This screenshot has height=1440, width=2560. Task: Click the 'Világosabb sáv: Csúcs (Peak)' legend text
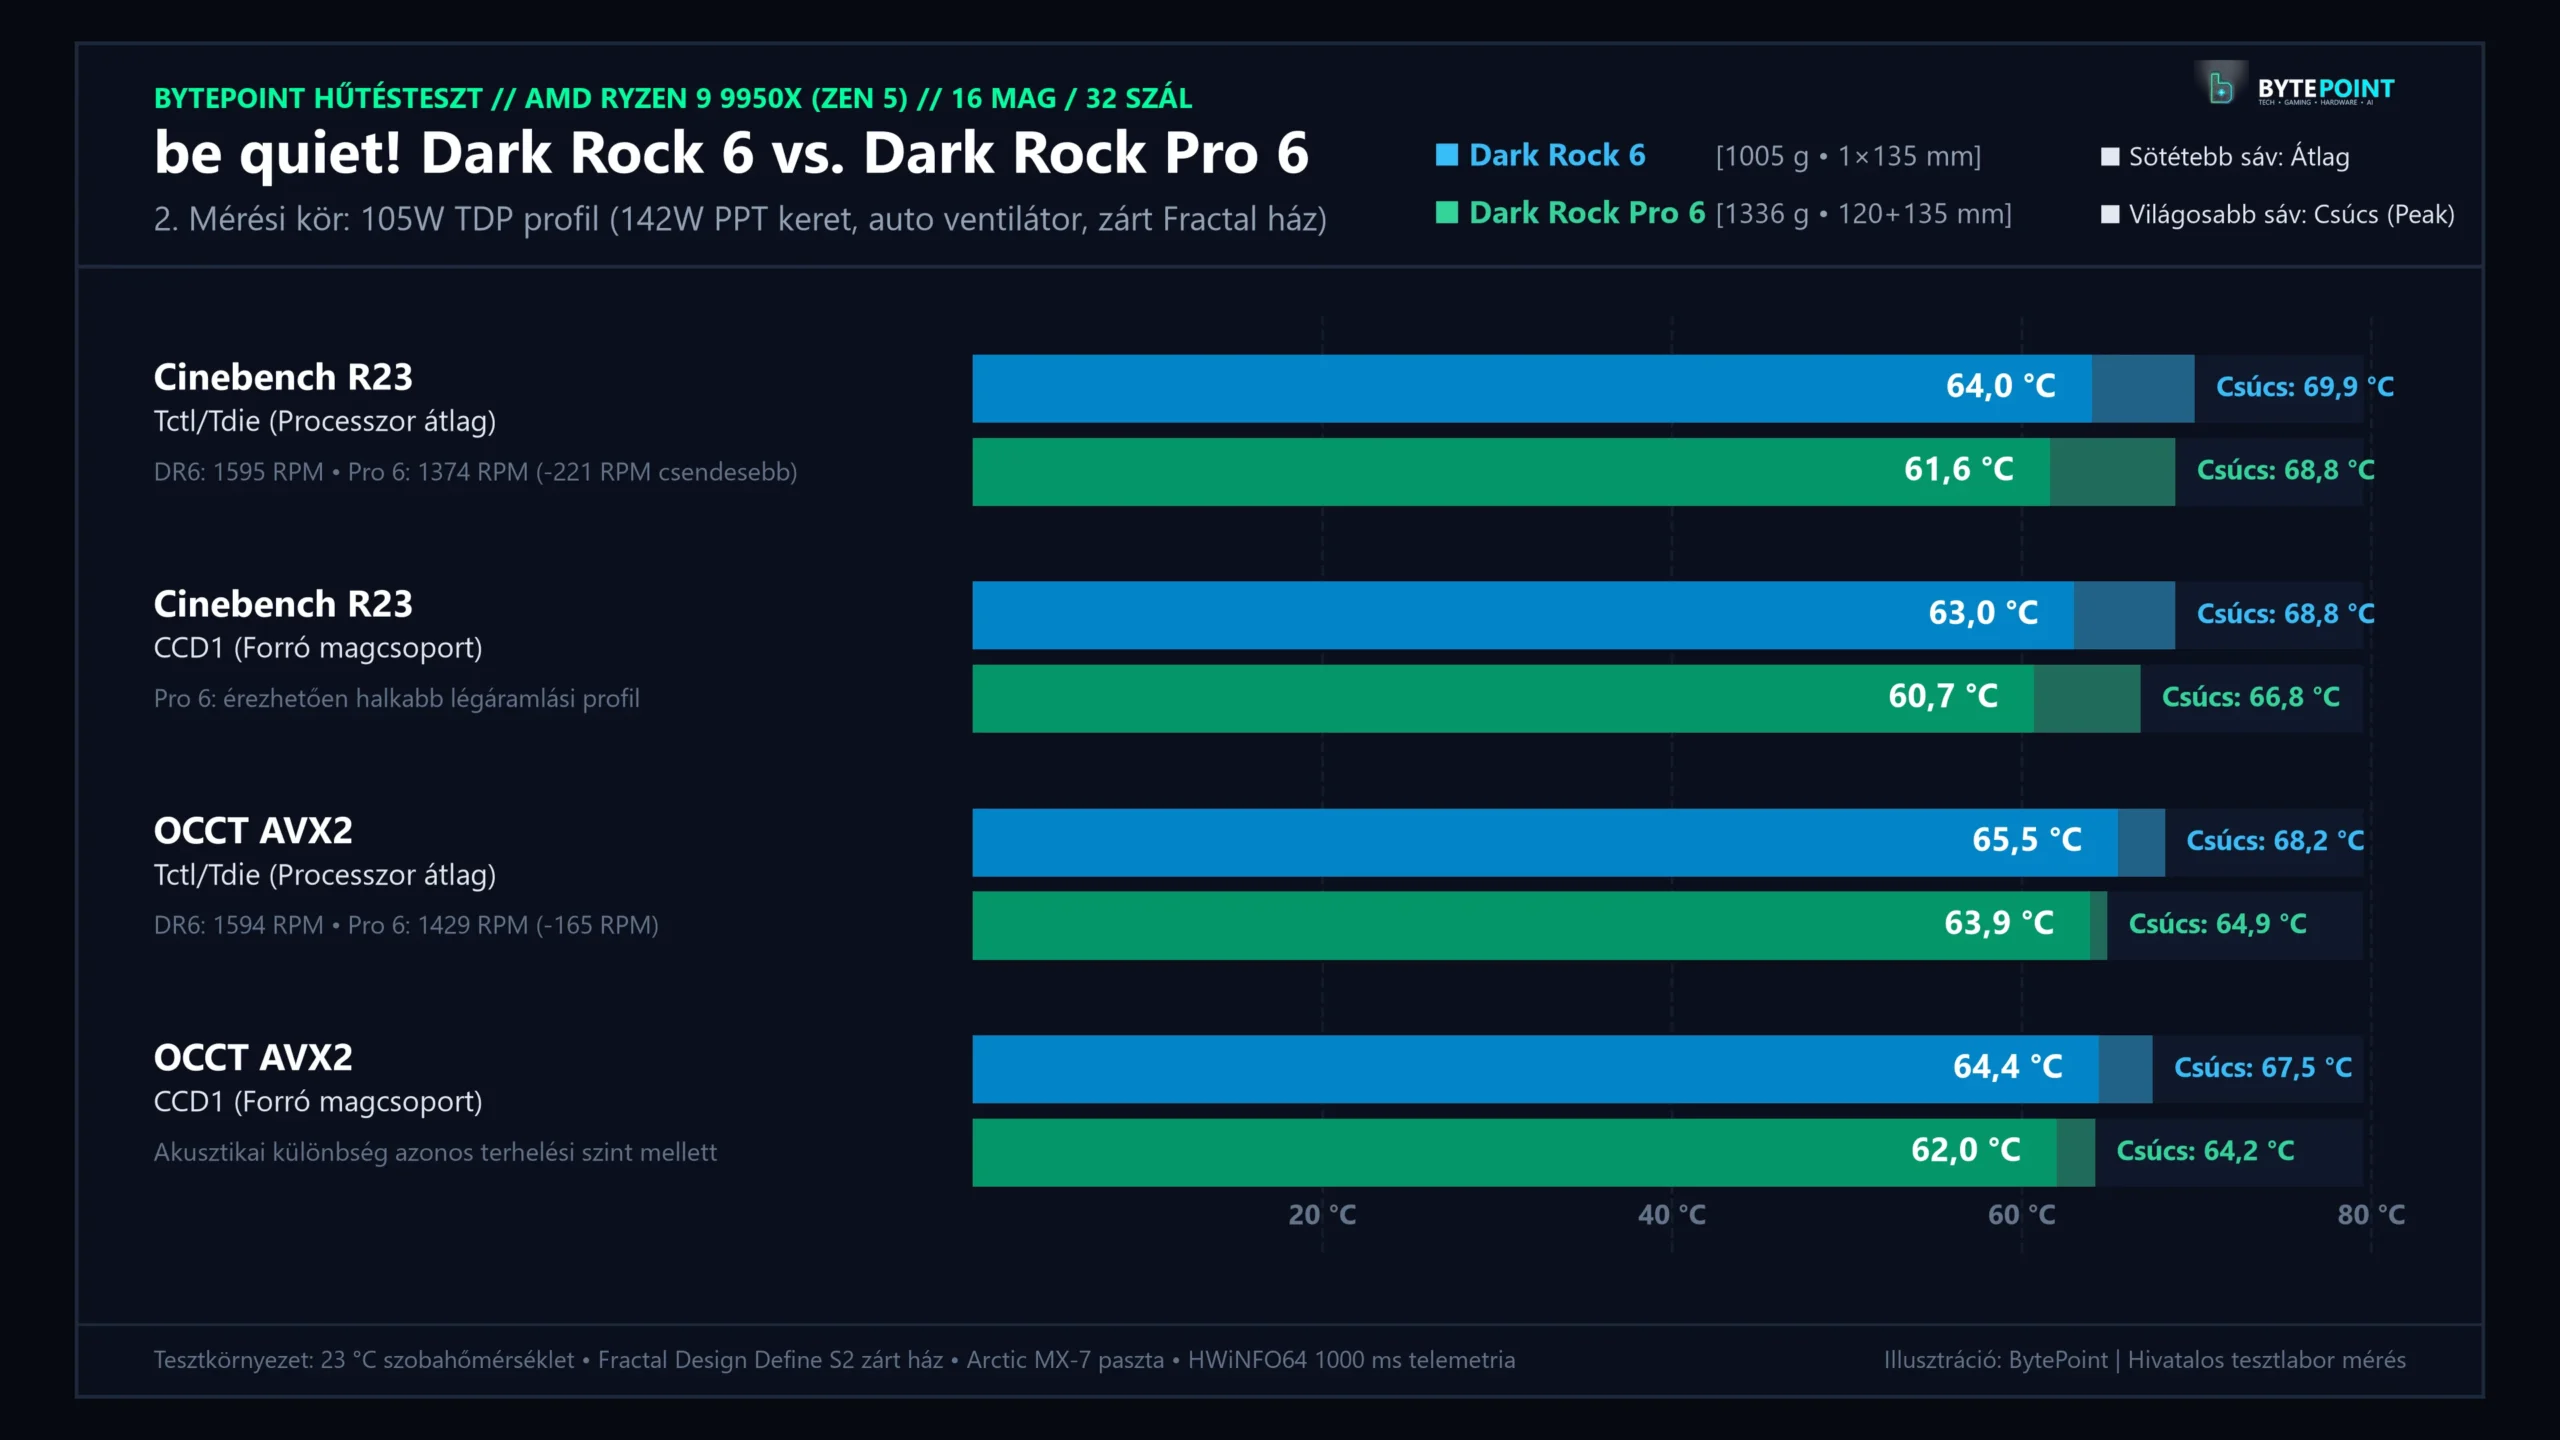coord(2291,215)
